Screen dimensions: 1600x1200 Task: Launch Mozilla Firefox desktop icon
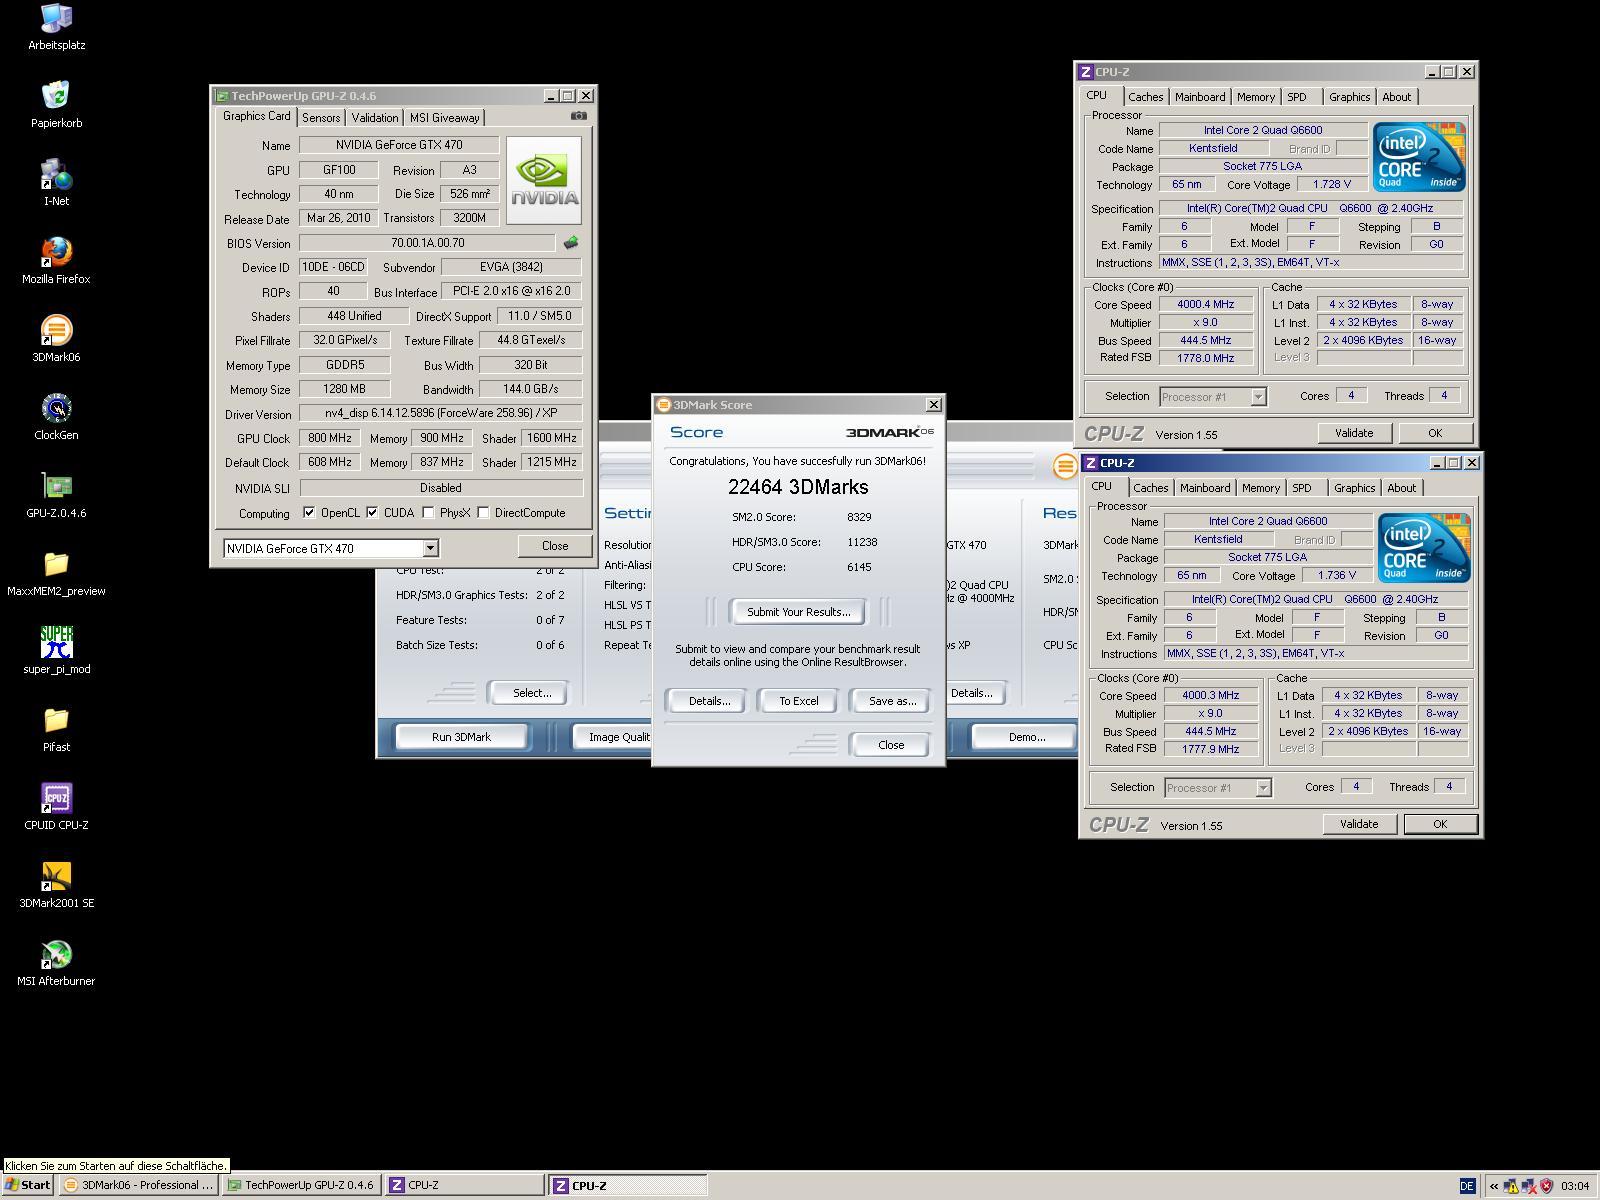(x=56, y=260)
